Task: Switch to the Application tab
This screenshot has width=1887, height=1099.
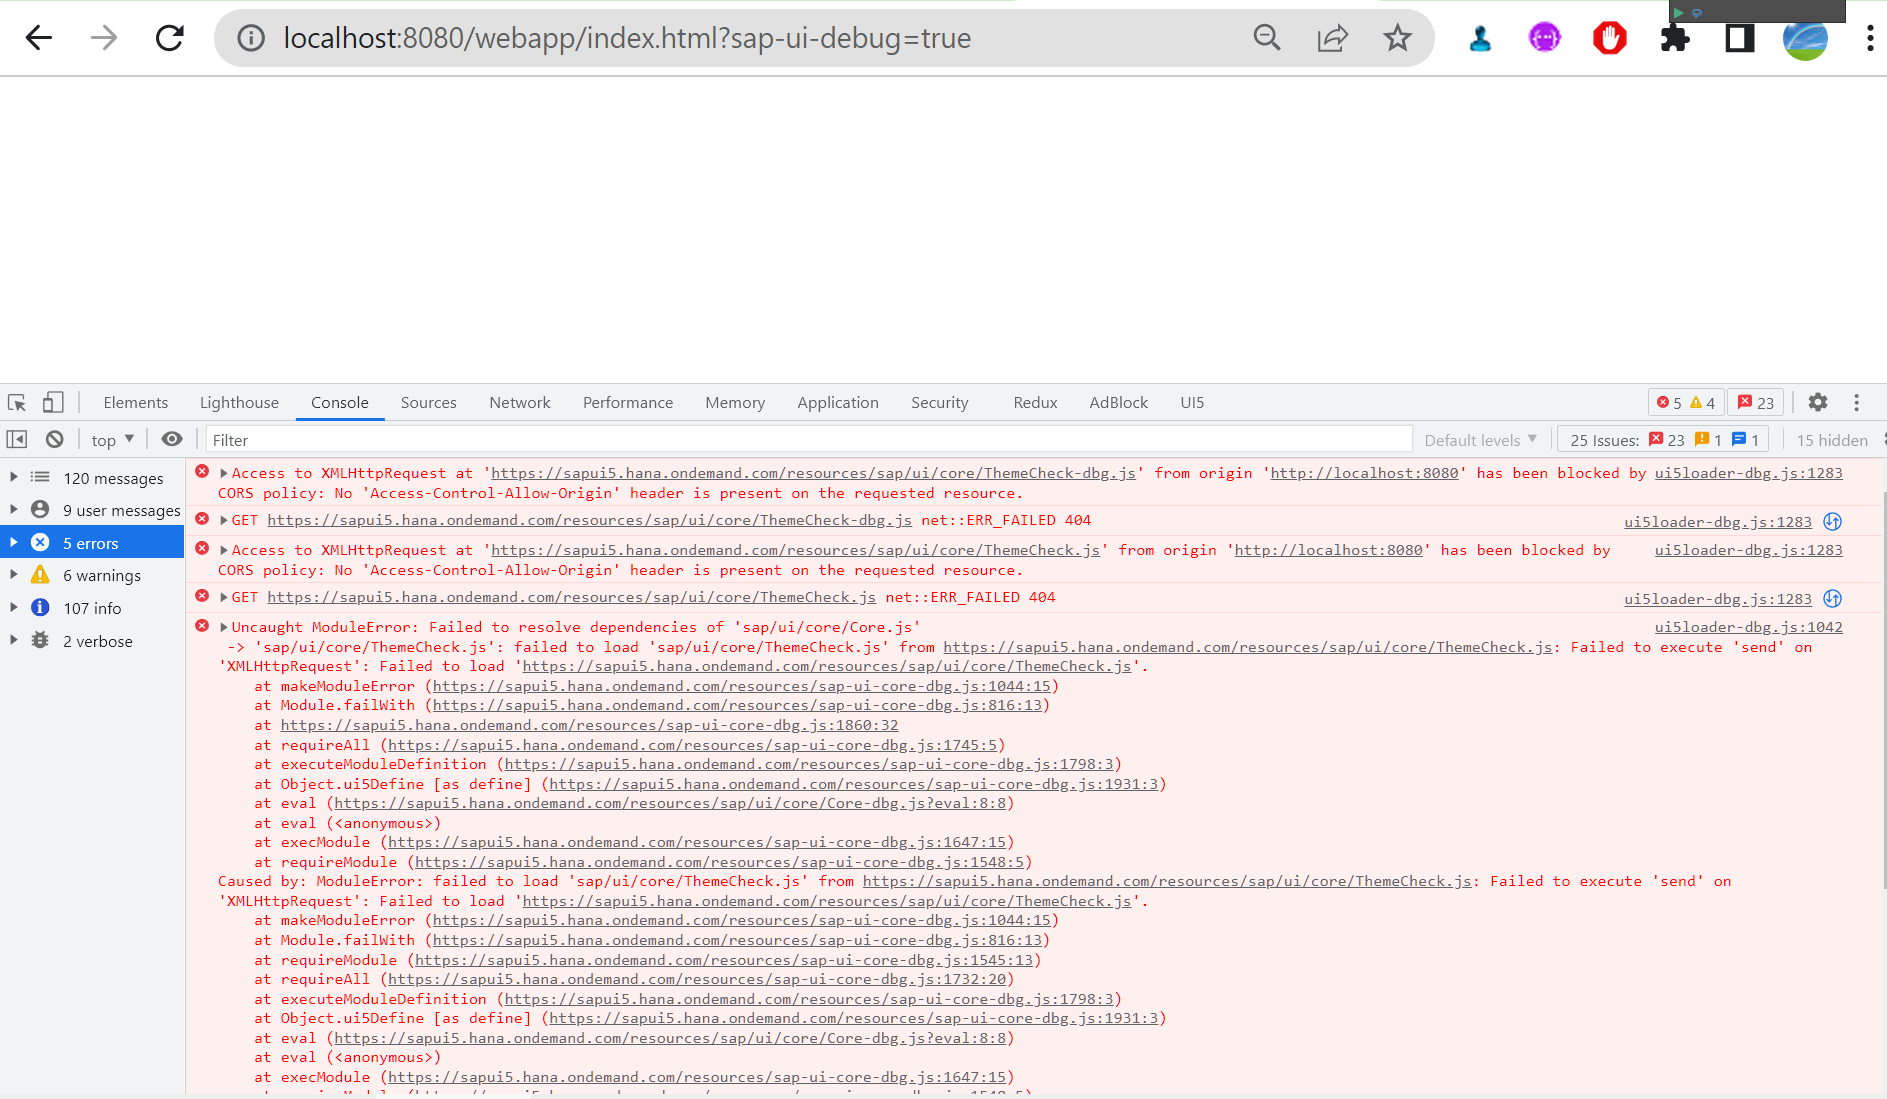Action: point(838,402)
